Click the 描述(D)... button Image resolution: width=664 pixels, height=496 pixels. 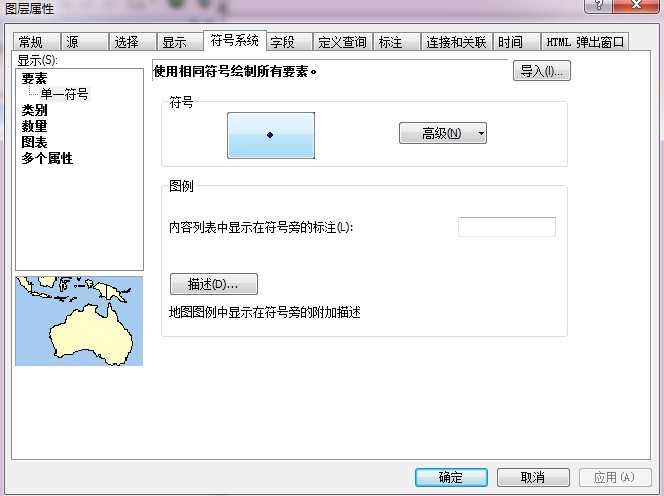[x=214, y=284]
